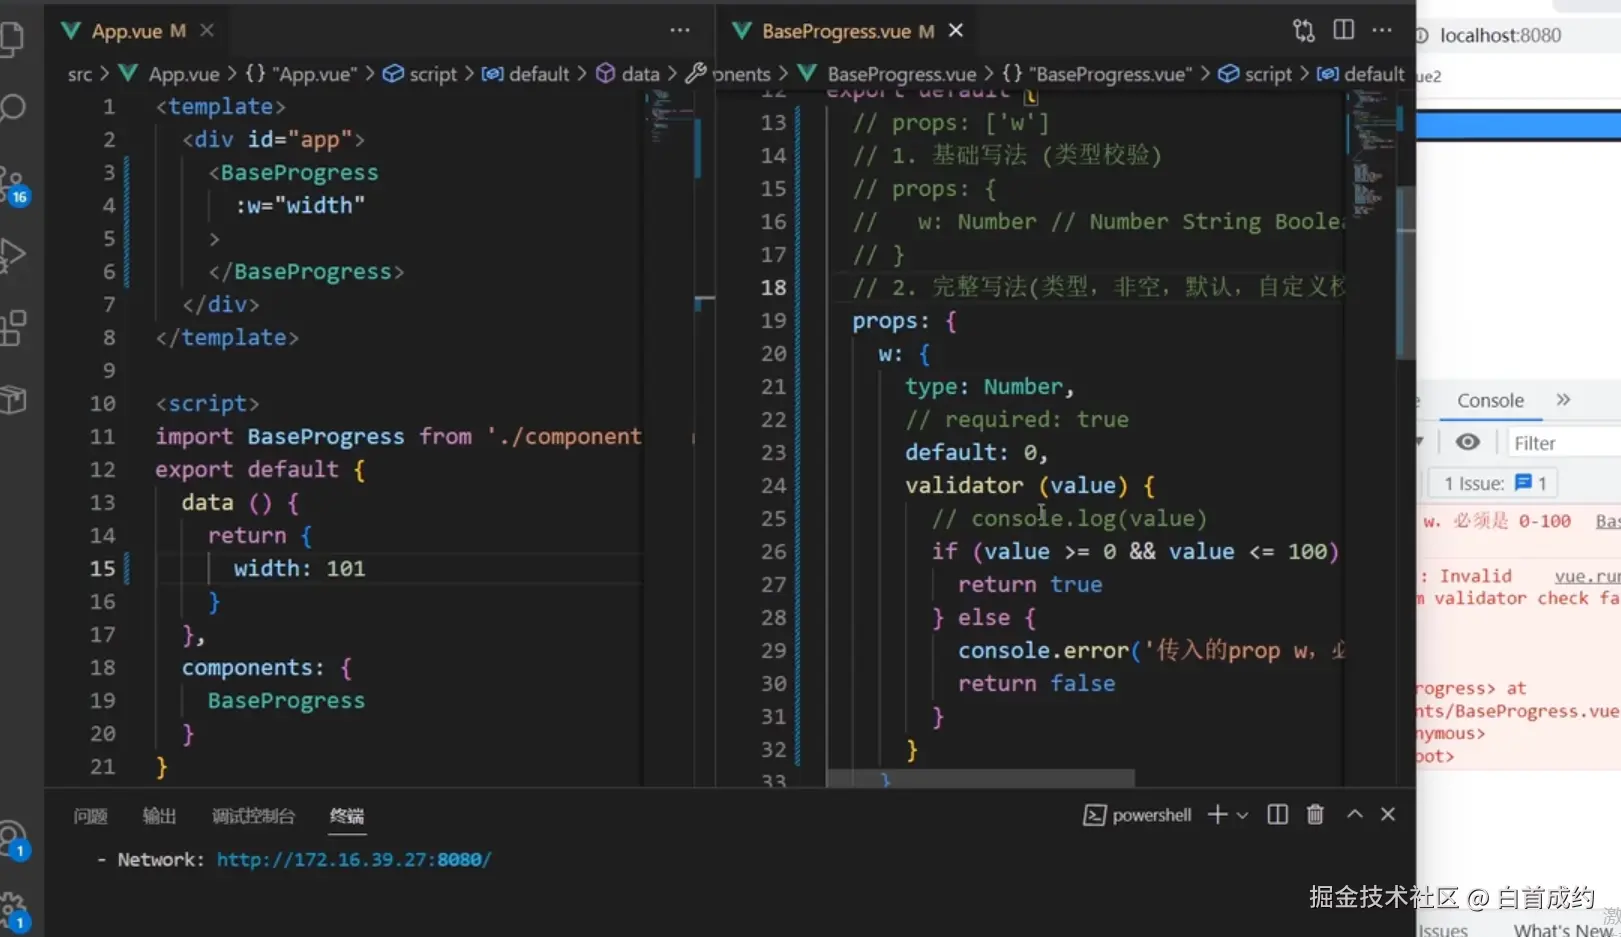Open the Search view in activity bar

pos(12,108)
